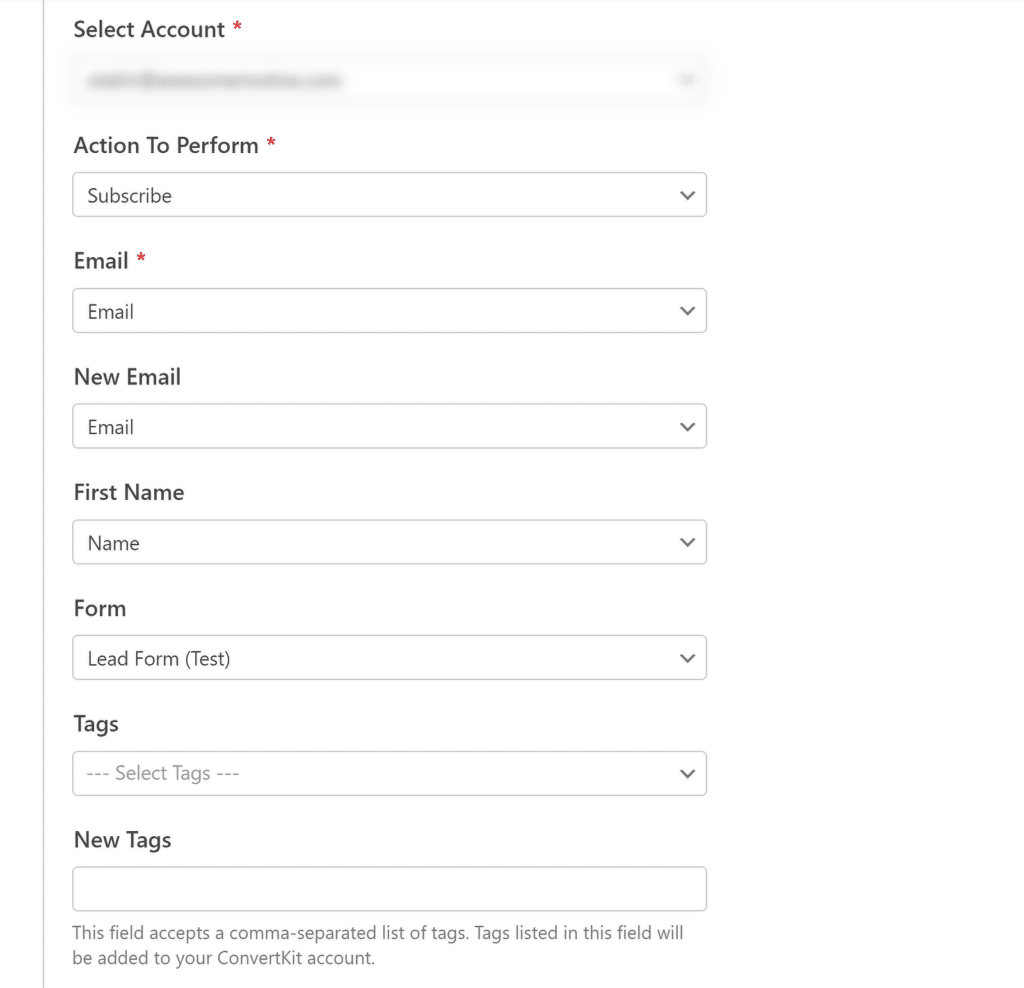Click the Action To Perform label
Image resolution: width=1024 pixels, height=988 pixels.
[166, 146]
